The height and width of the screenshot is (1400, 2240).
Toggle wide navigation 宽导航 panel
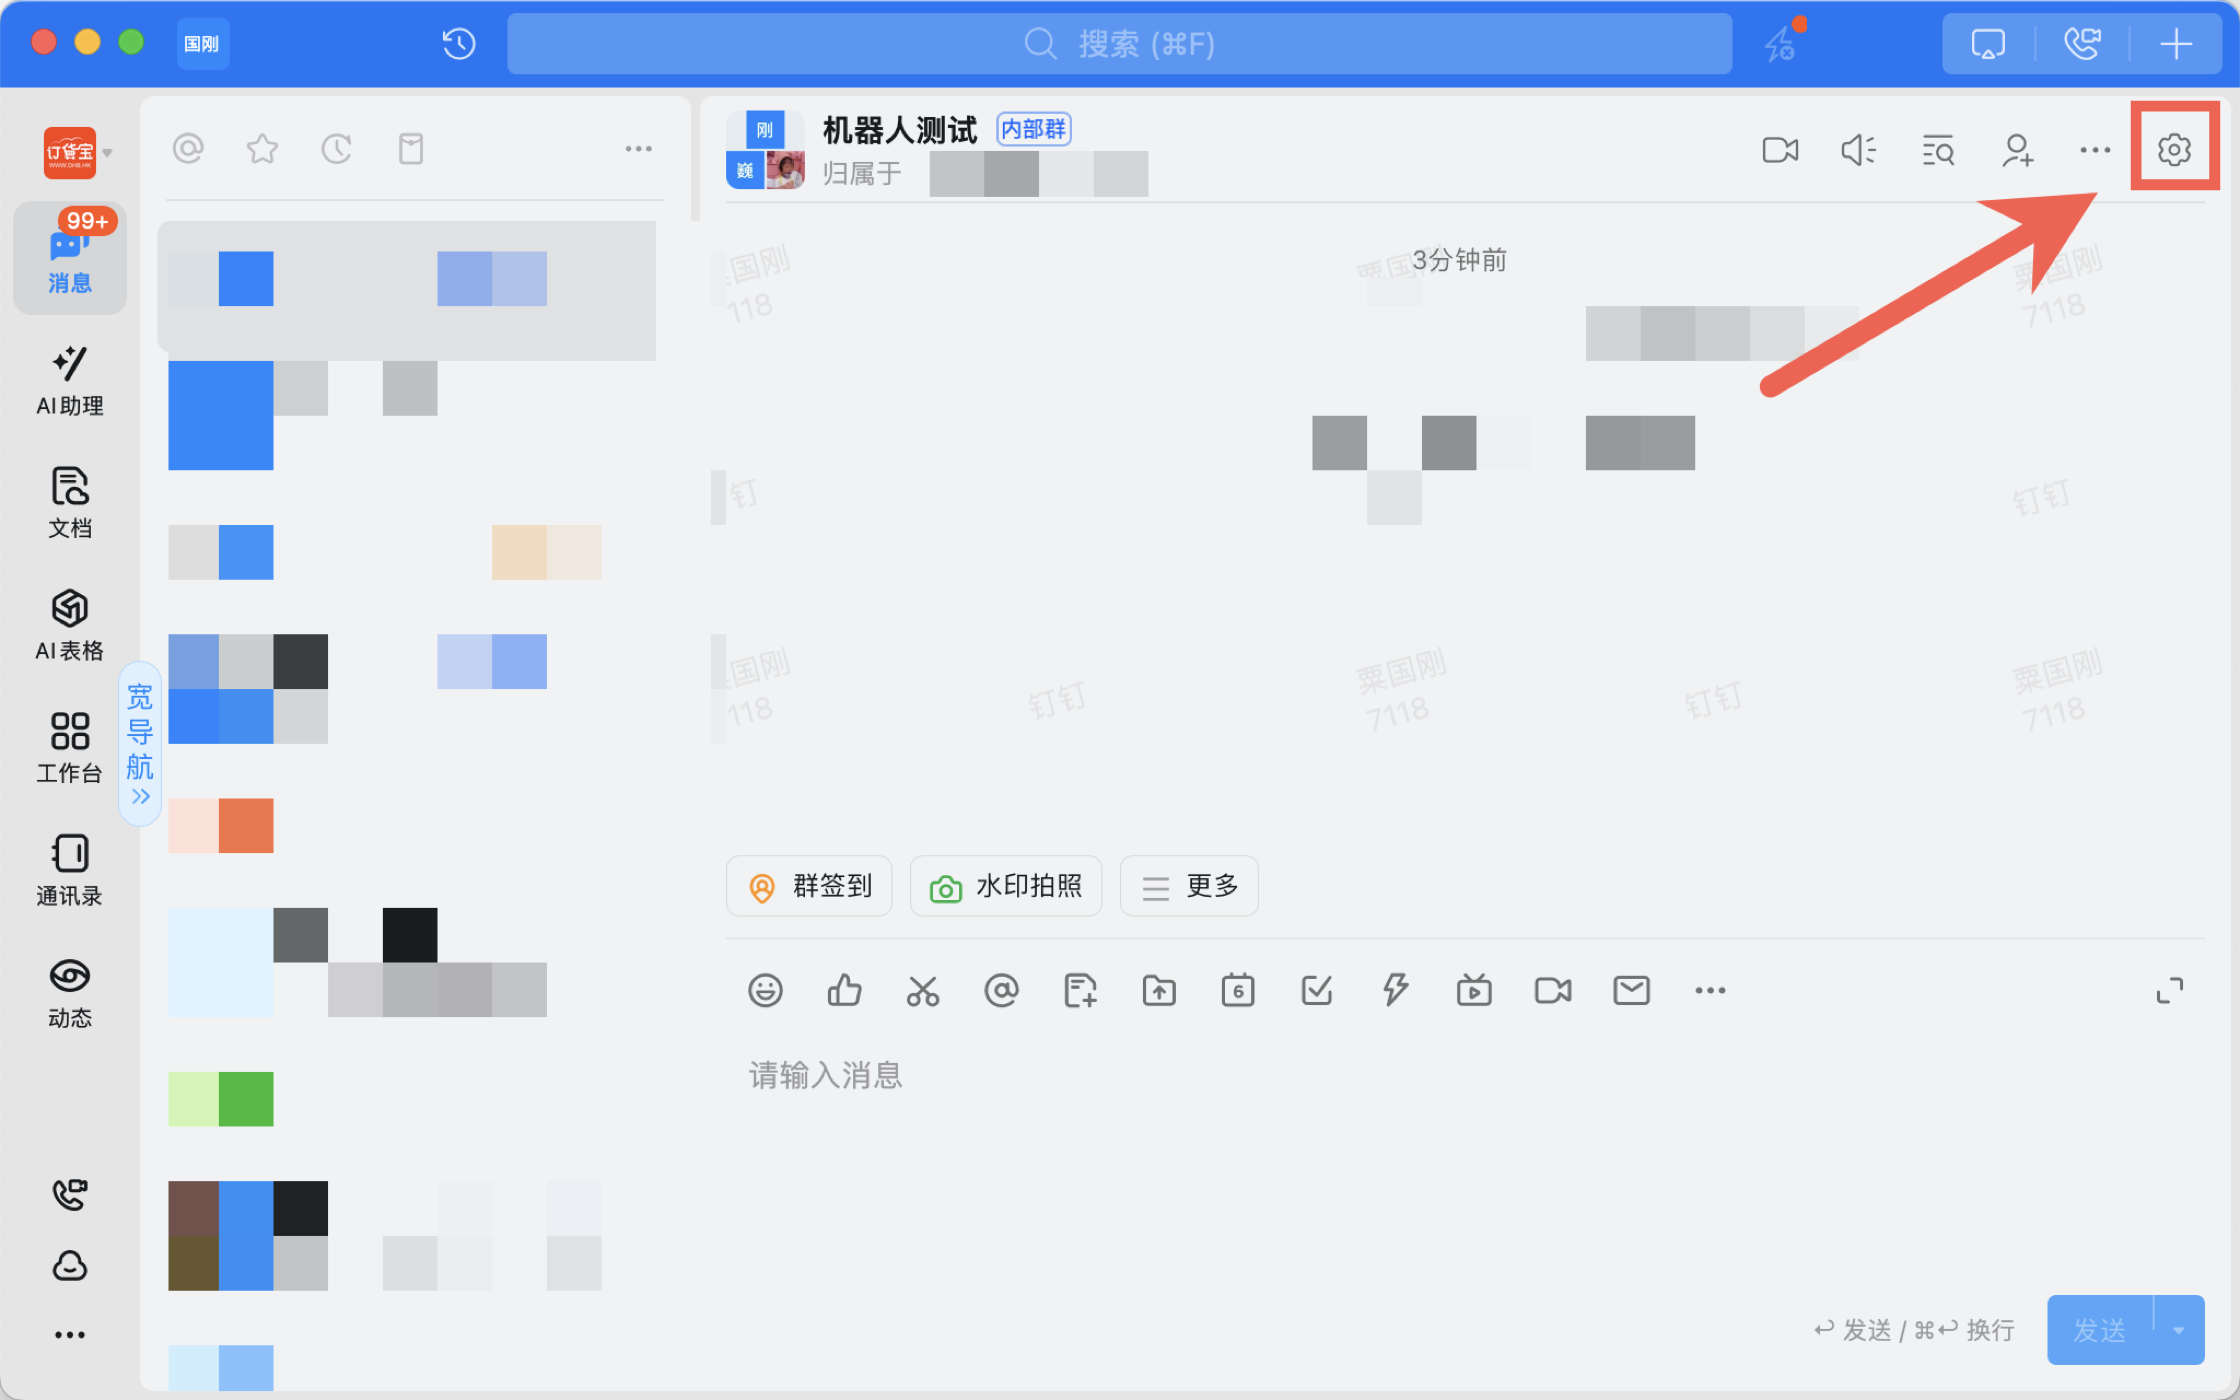[x=140, y=743]
